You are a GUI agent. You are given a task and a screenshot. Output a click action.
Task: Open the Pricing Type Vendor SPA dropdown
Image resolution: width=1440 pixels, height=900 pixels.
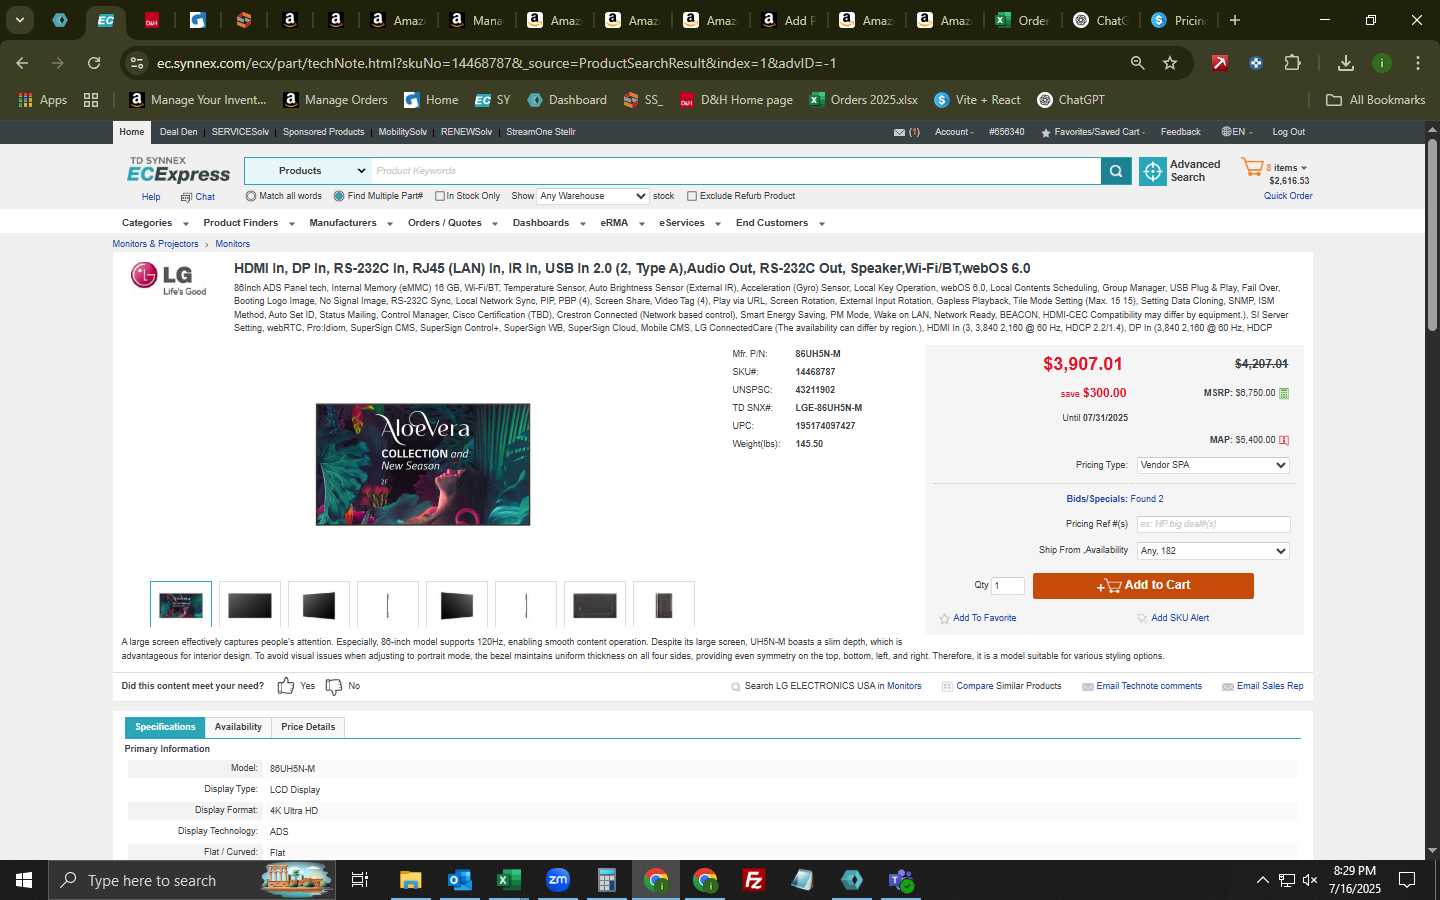(1213, 465)
